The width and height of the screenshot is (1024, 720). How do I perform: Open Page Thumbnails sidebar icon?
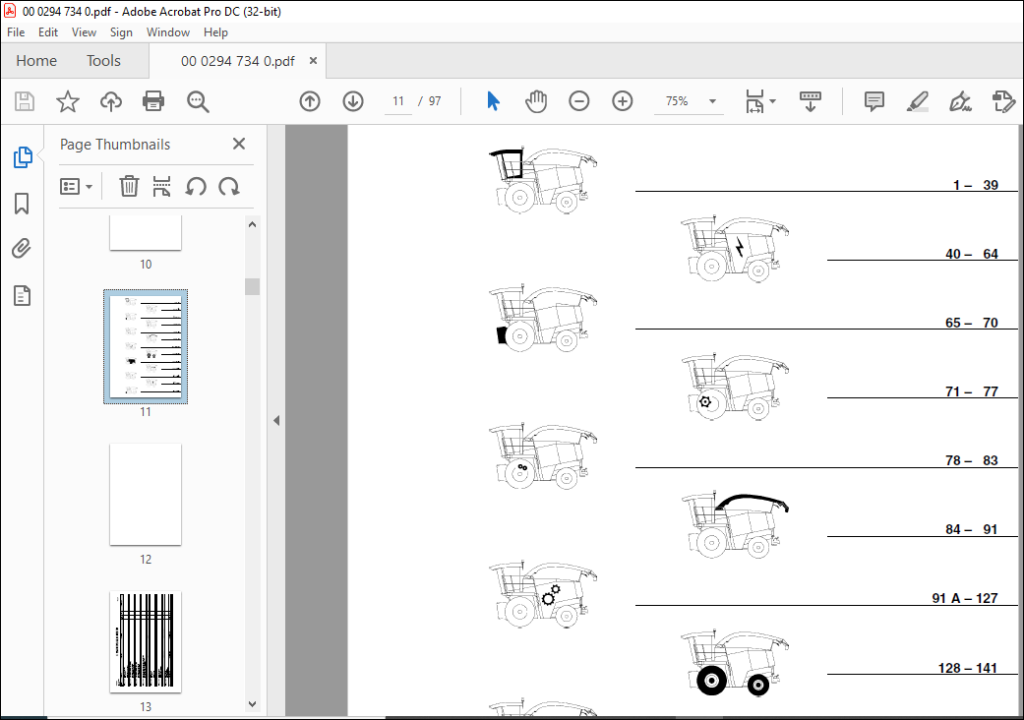pyautogui.click(x=22, y=157)
